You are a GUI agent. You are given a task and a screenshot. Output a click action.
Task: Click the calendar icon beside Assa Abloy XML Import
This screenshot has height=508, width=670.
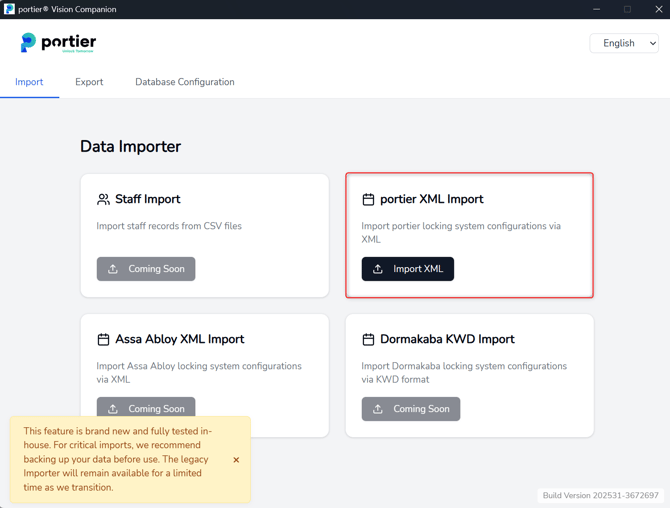pos(103,340)
